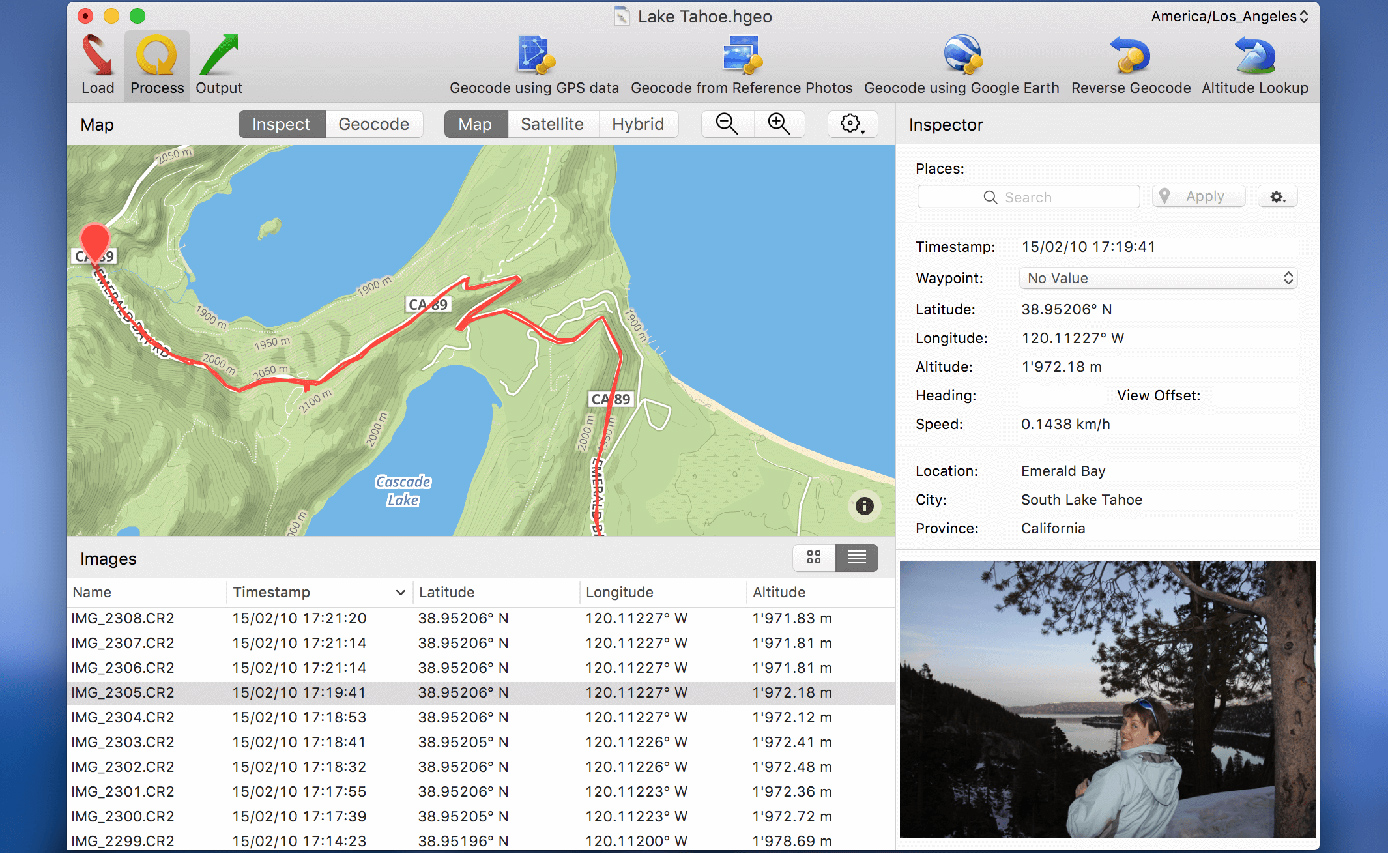Select the Map view tab

[x=475, y=124]
